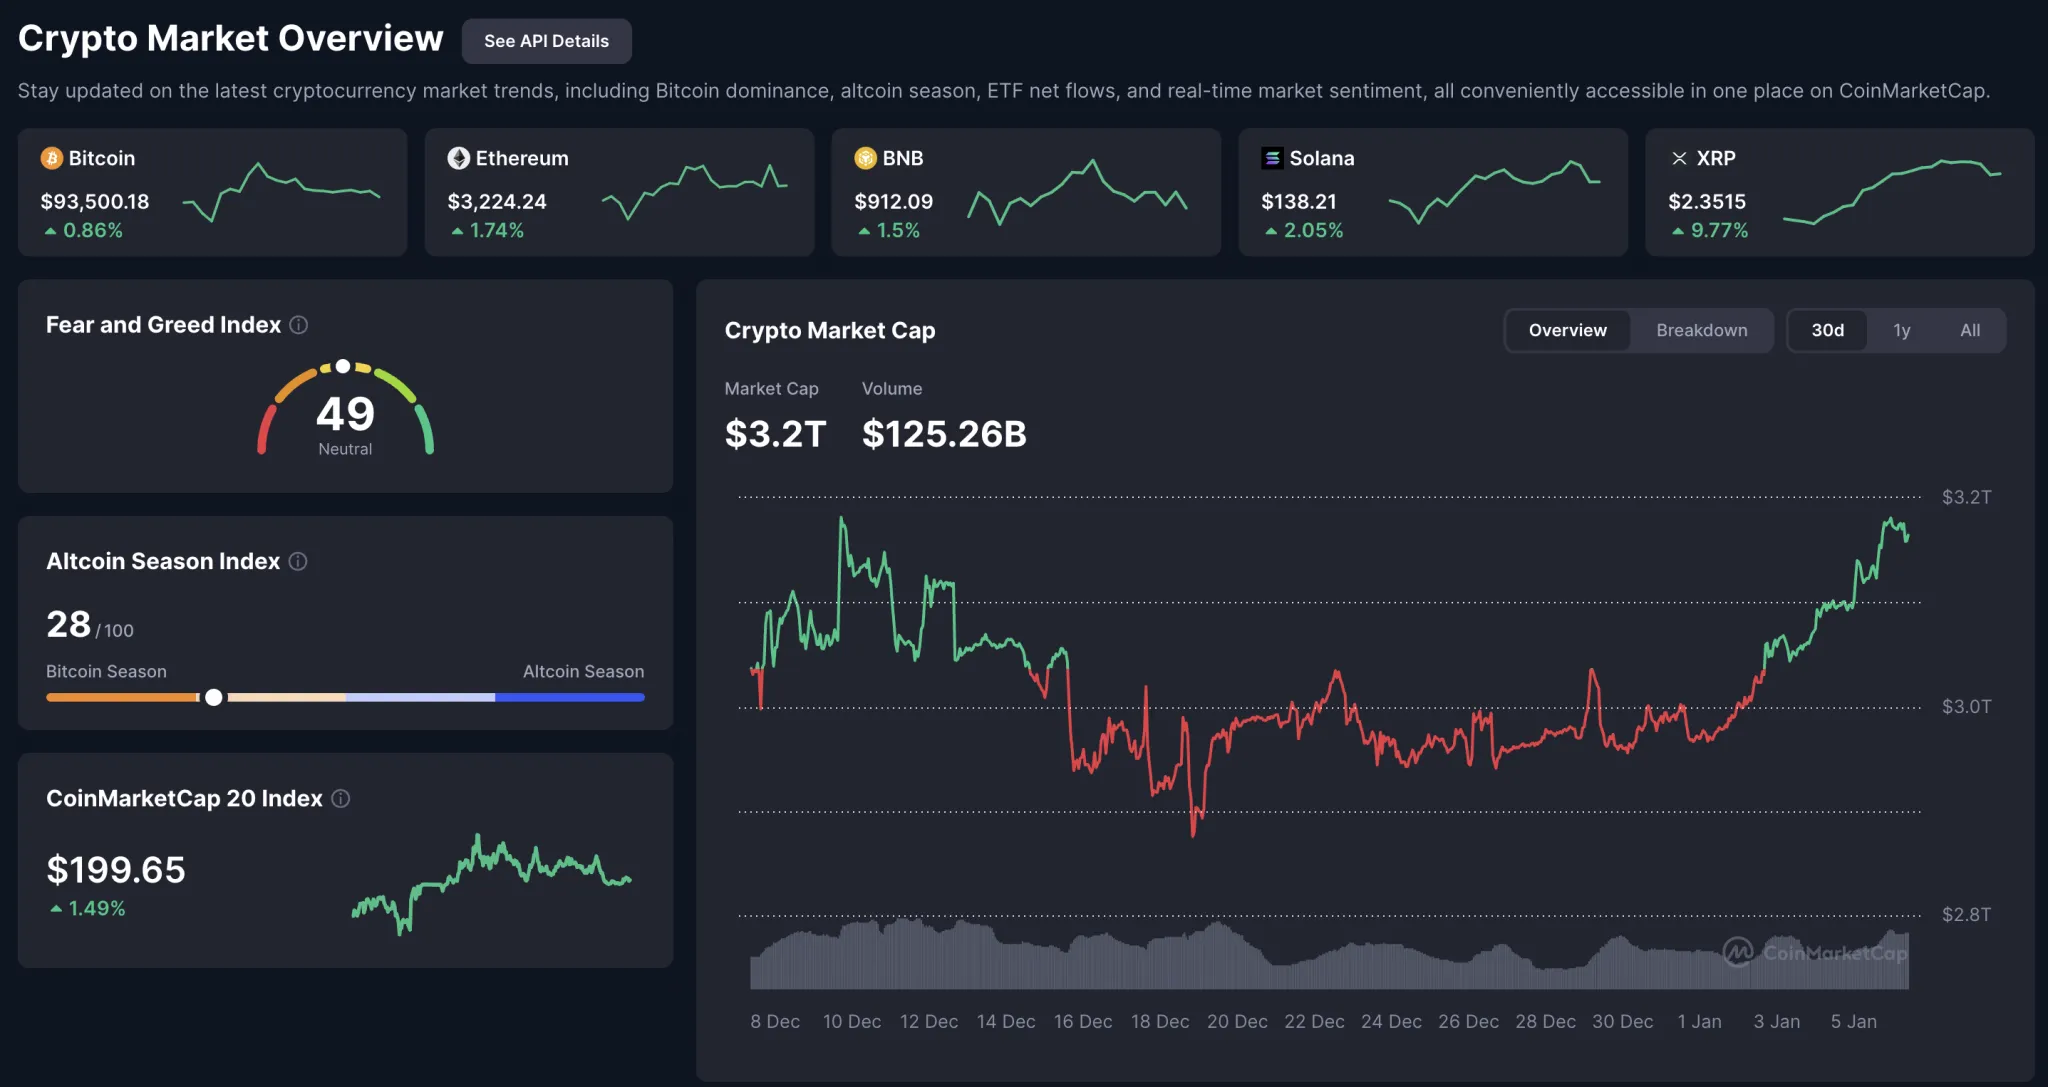
Task: Click the XRP logo icon
Action: (x=1678, y=157)
